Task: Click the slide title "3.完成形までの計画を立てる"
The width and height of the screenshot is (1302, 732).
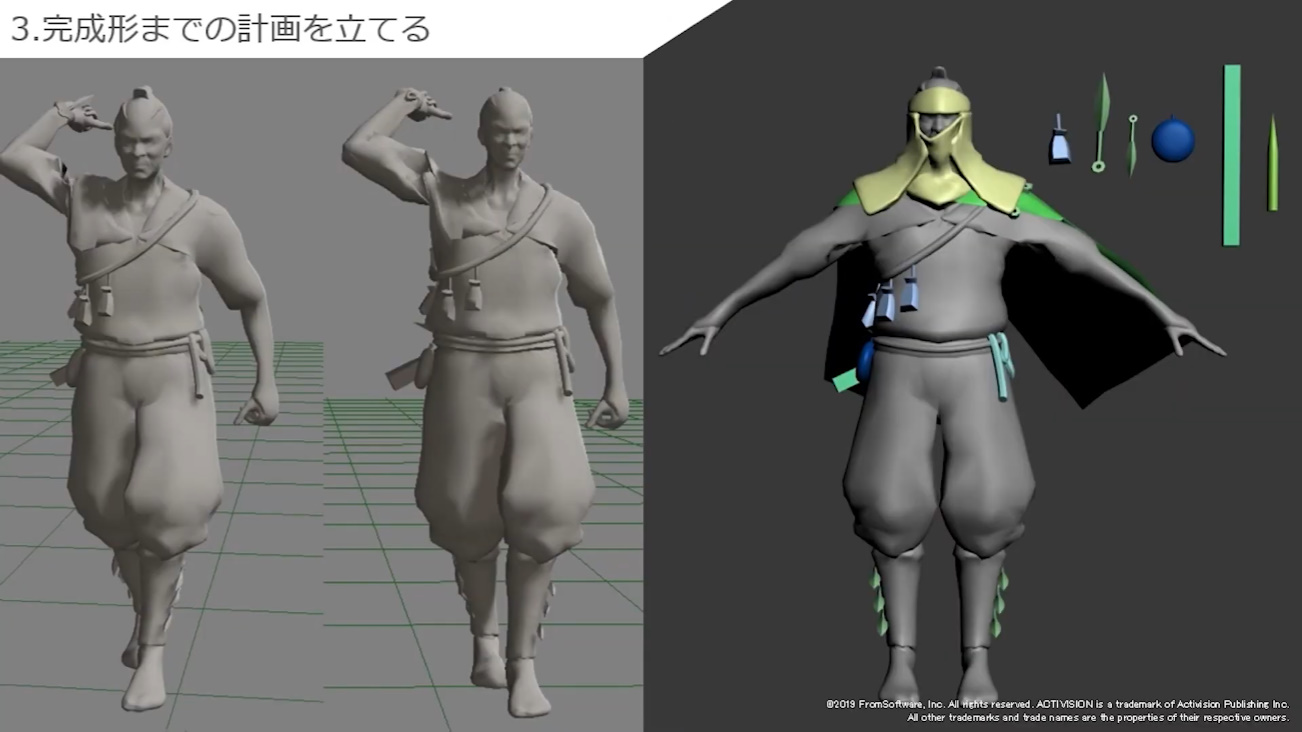Action: click(220, 28)
